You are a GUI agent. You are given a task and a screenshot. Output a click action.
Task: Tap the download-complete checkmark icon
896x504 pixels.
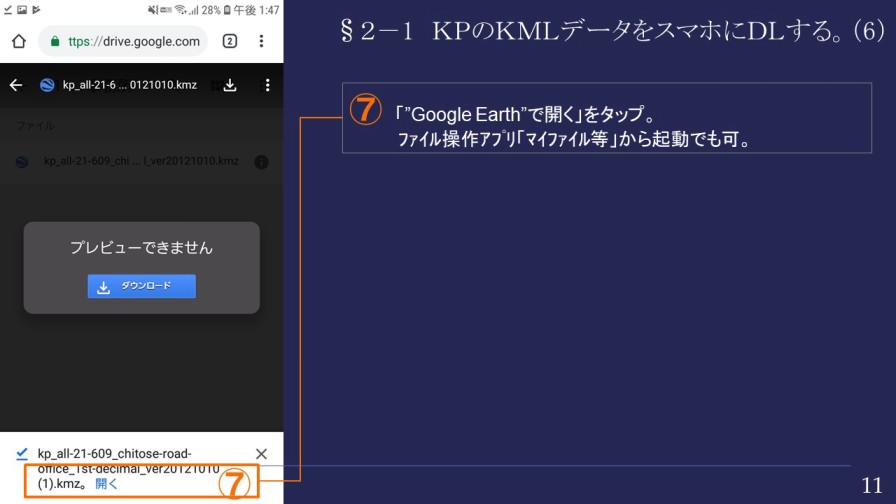(22, 453)
